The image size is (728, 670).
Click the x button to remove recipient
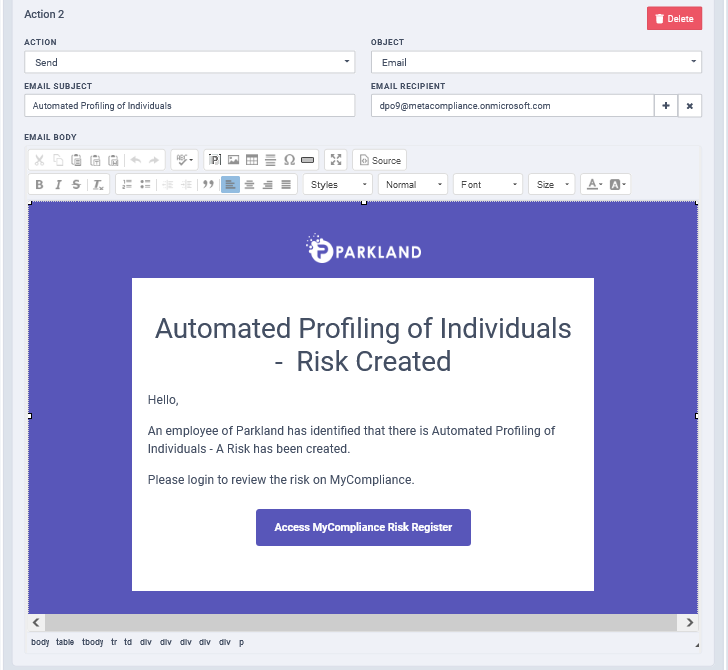click(690, 106)
